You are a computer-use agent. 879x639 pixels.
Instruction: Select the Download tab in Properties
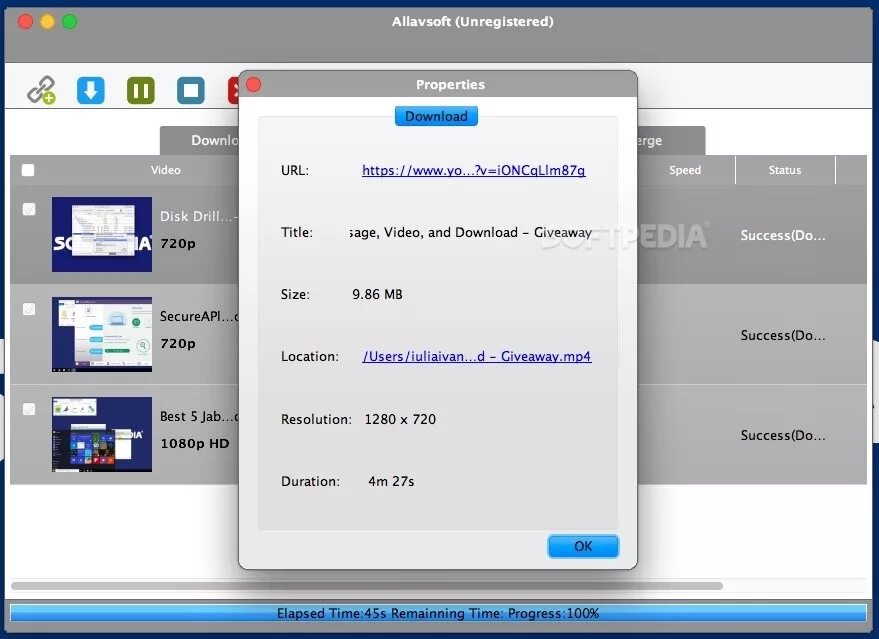[436, 116]
